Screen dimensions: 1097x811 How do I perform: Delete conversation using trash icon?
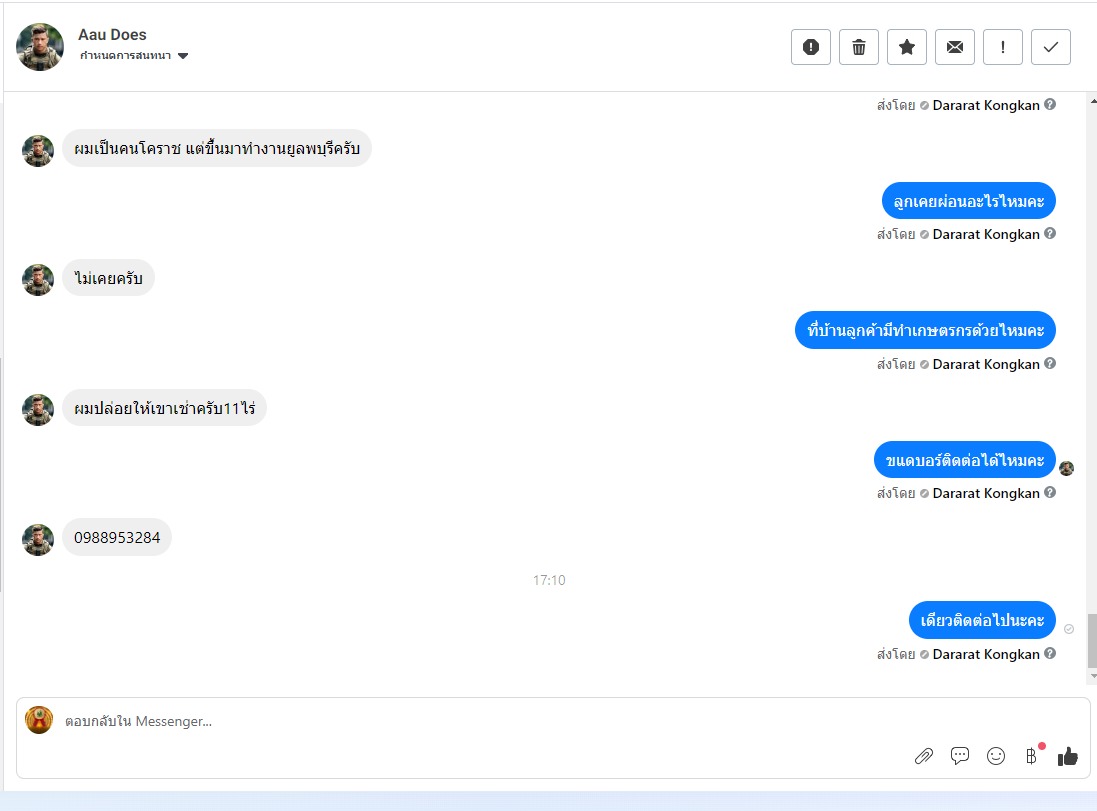click(858, 47)
